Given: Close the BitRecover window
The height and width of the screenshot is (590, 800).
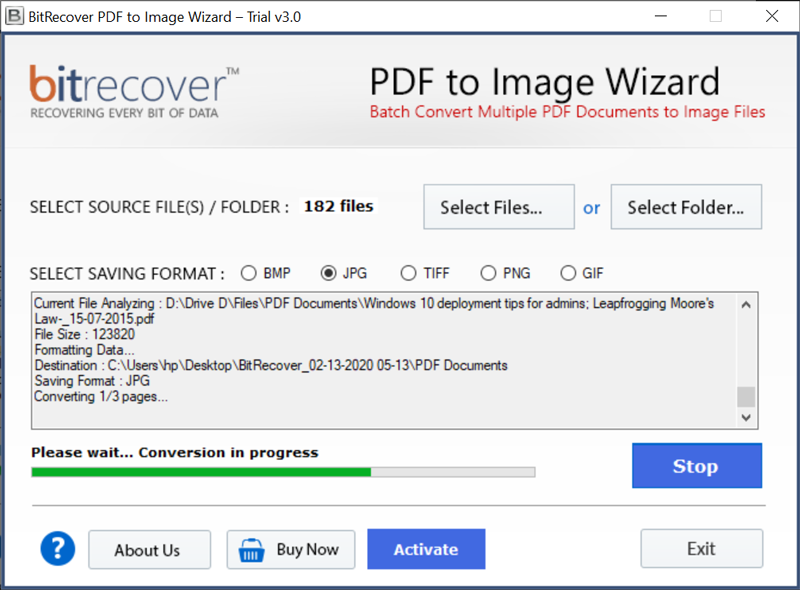Looking at the screenshot, I should coord(772,16).
